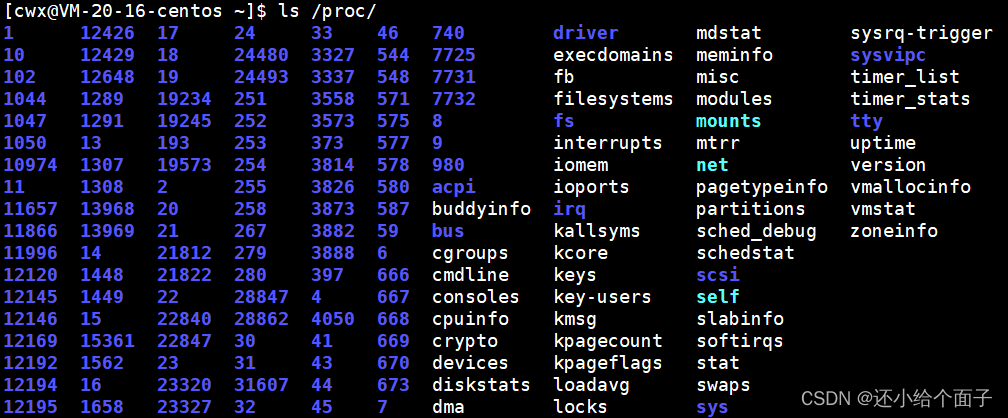This screenshot has height=418, width=1008.
Task: Select the 'irq' directory entry
Action: pyautogui.click(x=570, y=209)
